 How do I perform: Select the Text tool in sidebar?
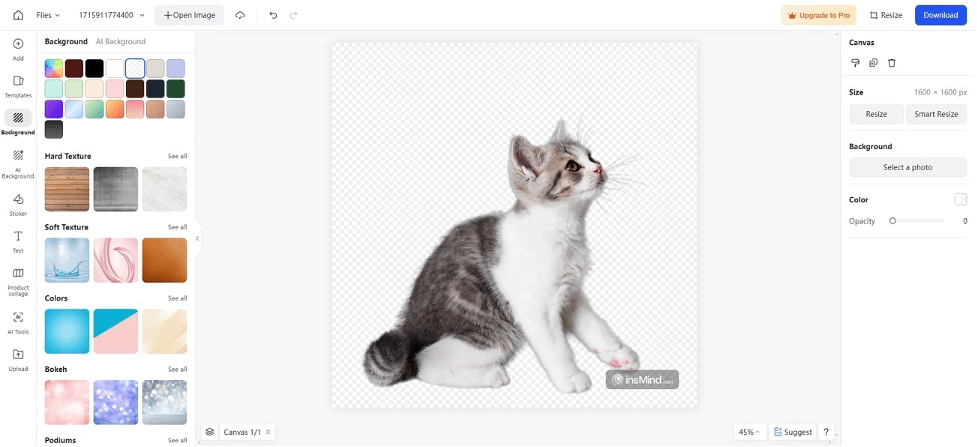(18, 240)
